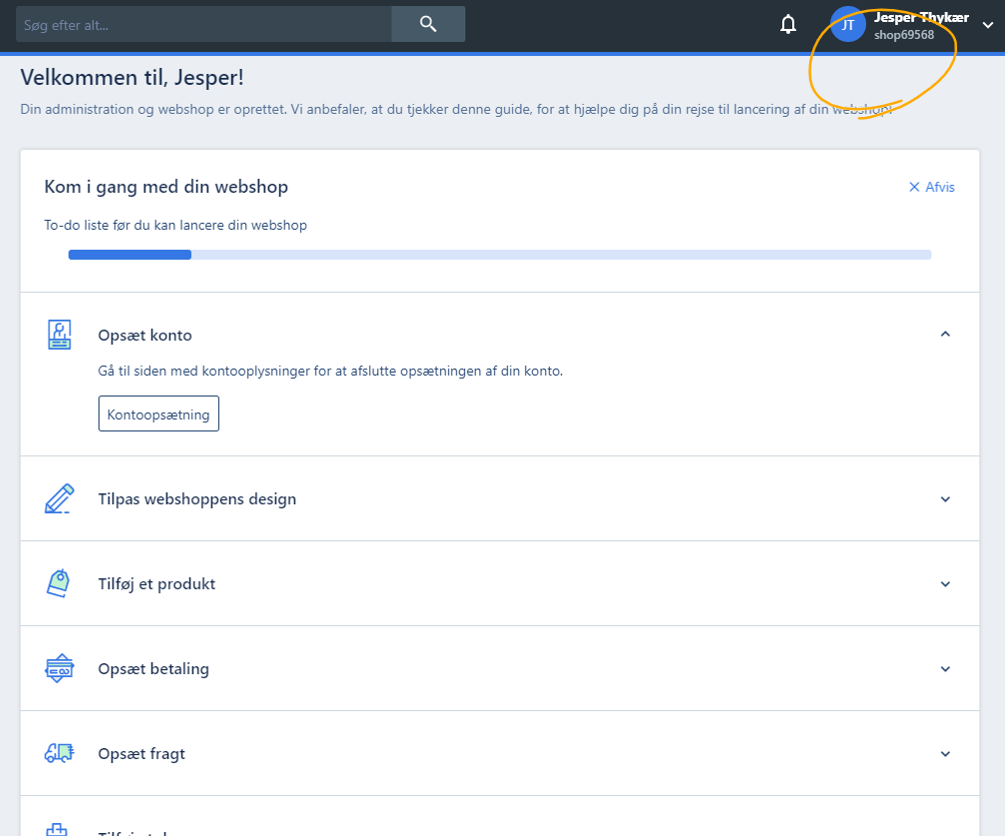Viewport: 1005px width, 836px height.
Task: Click the payment card icon
Action: 59,669
